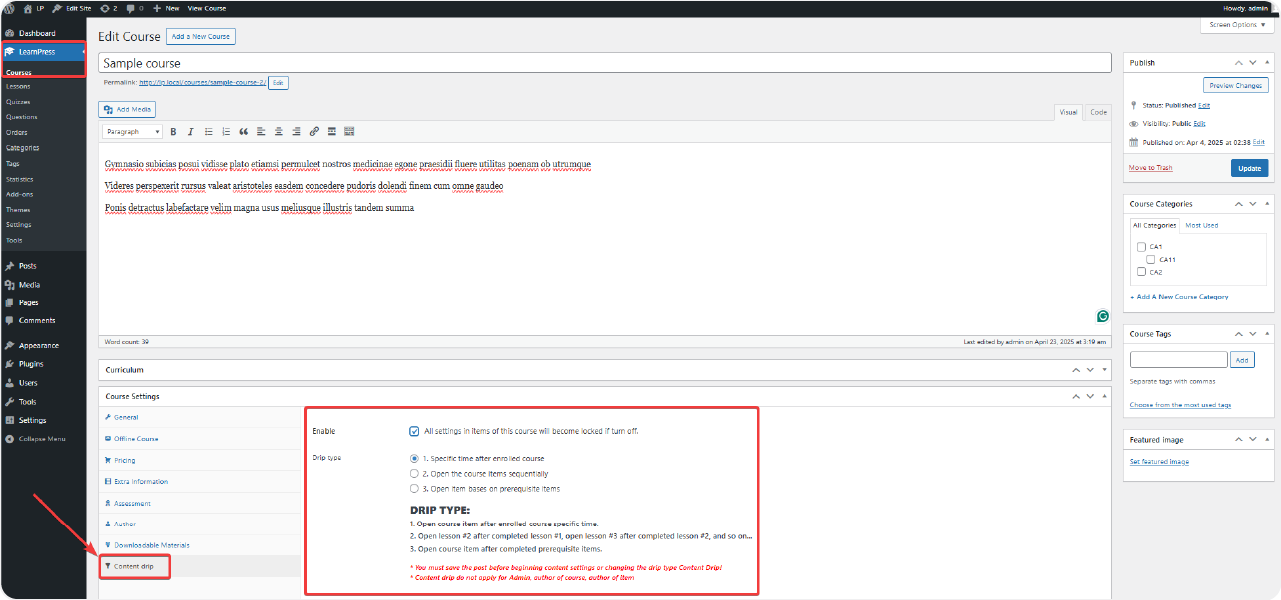1281x600 pixels.
Task: Click the course title input field
Action: click(604, 63)
